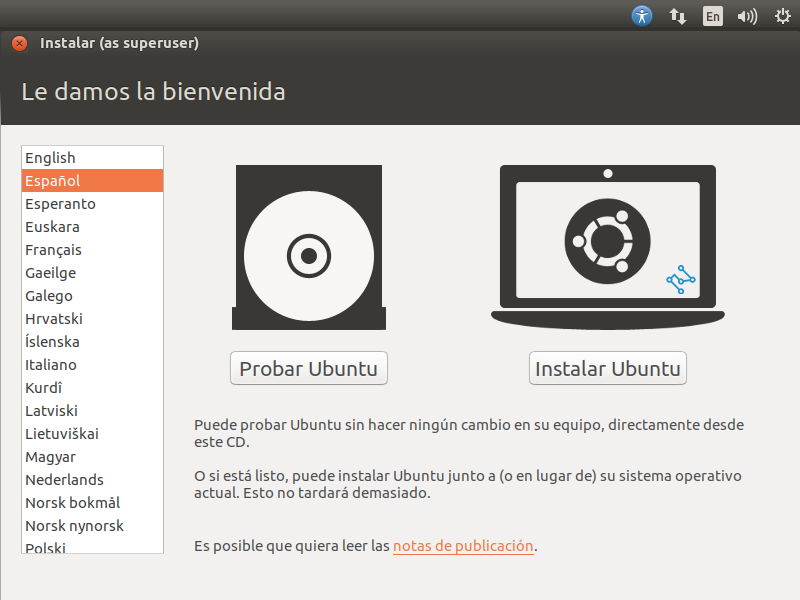Pick Lietuviškai from the language list
This screenshot has width=800, height=600.
click(92, 433)
